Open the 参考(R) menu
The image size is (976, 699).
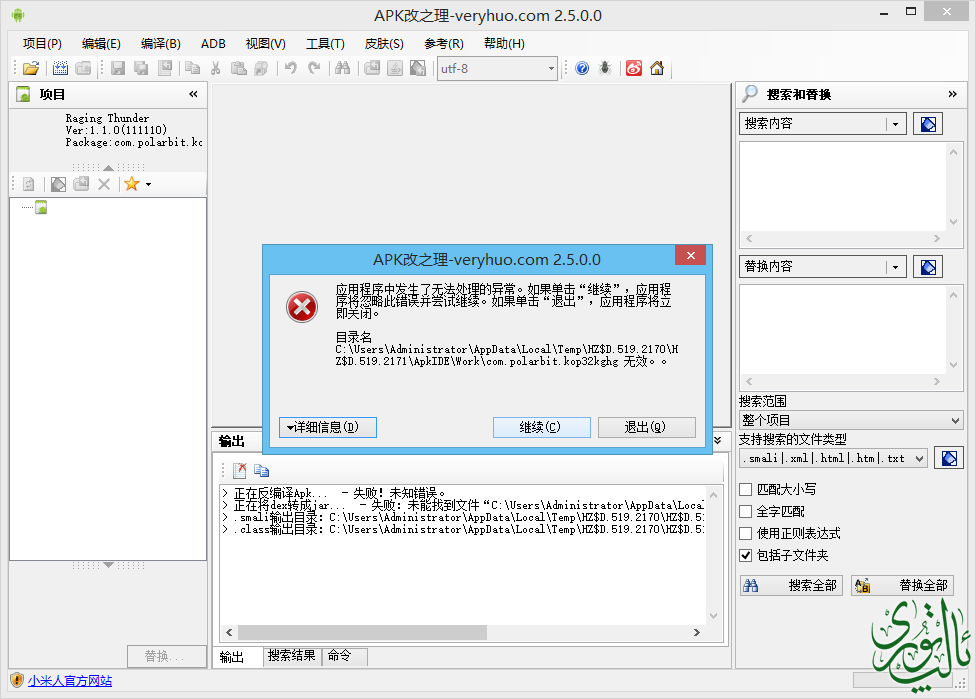click(x=444, y=44)
